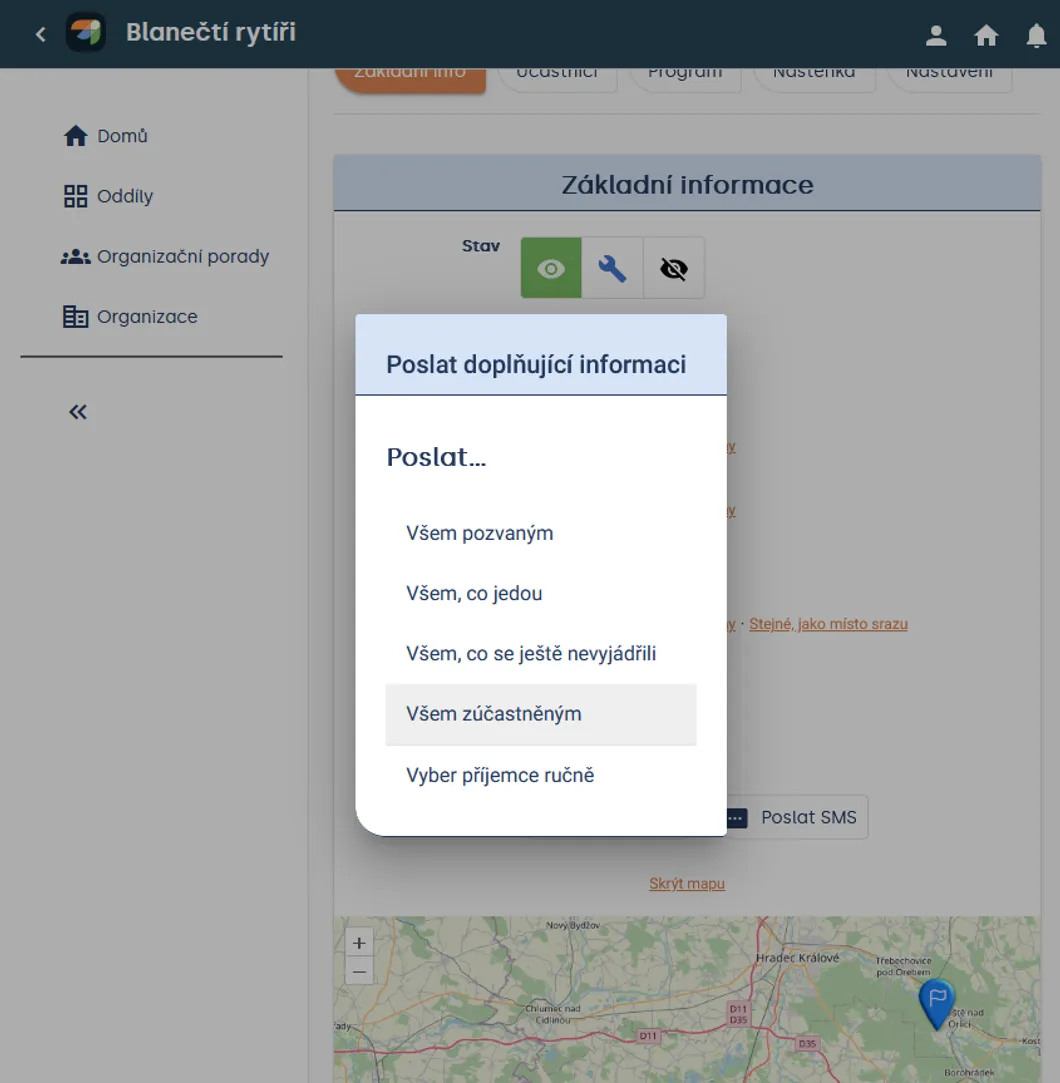Zoom in on the map
This screenshot has height=1083, width=1060.
(x=359, y=943)
